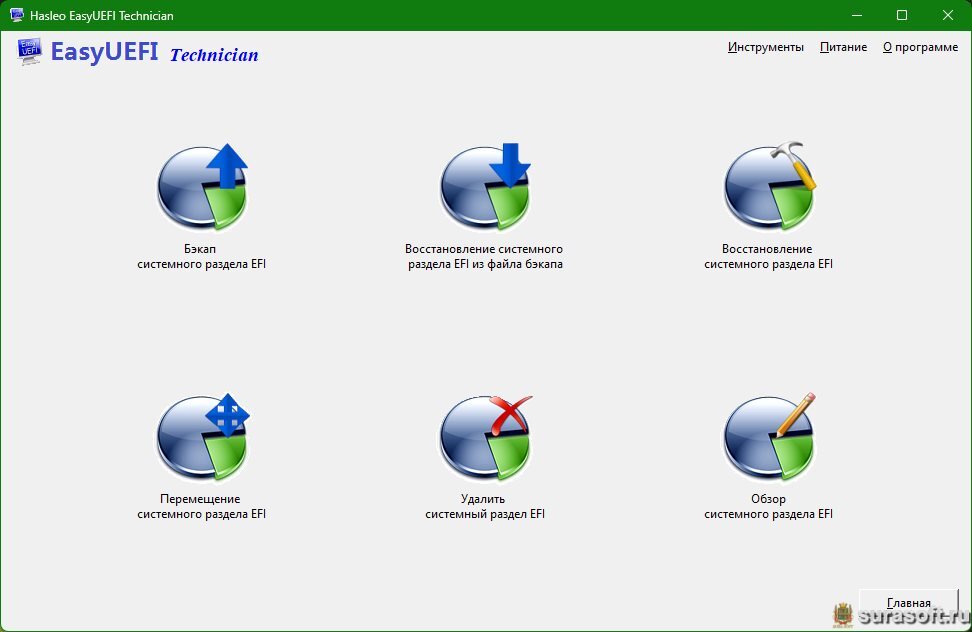This screenshot has width=972, height=632.
Task: Open the О программе menu
Action: click(x=921, y=47)
